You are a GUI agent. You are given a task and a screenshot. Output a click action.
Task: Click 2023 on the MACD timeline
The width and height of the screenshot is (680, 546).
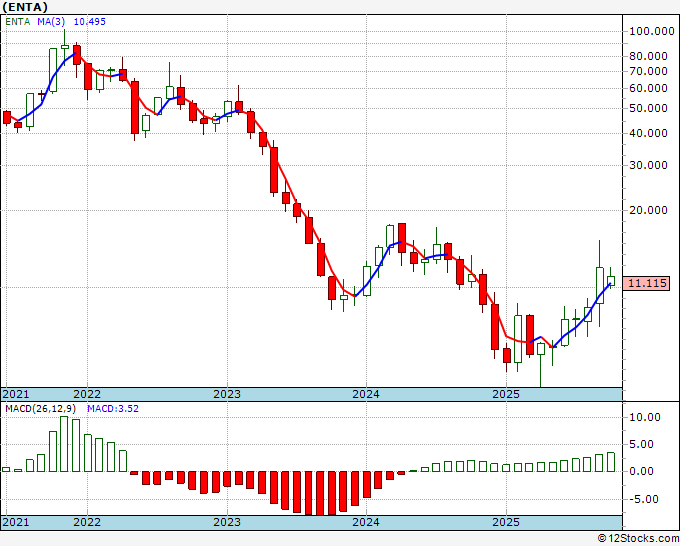(x=227, y=522)
